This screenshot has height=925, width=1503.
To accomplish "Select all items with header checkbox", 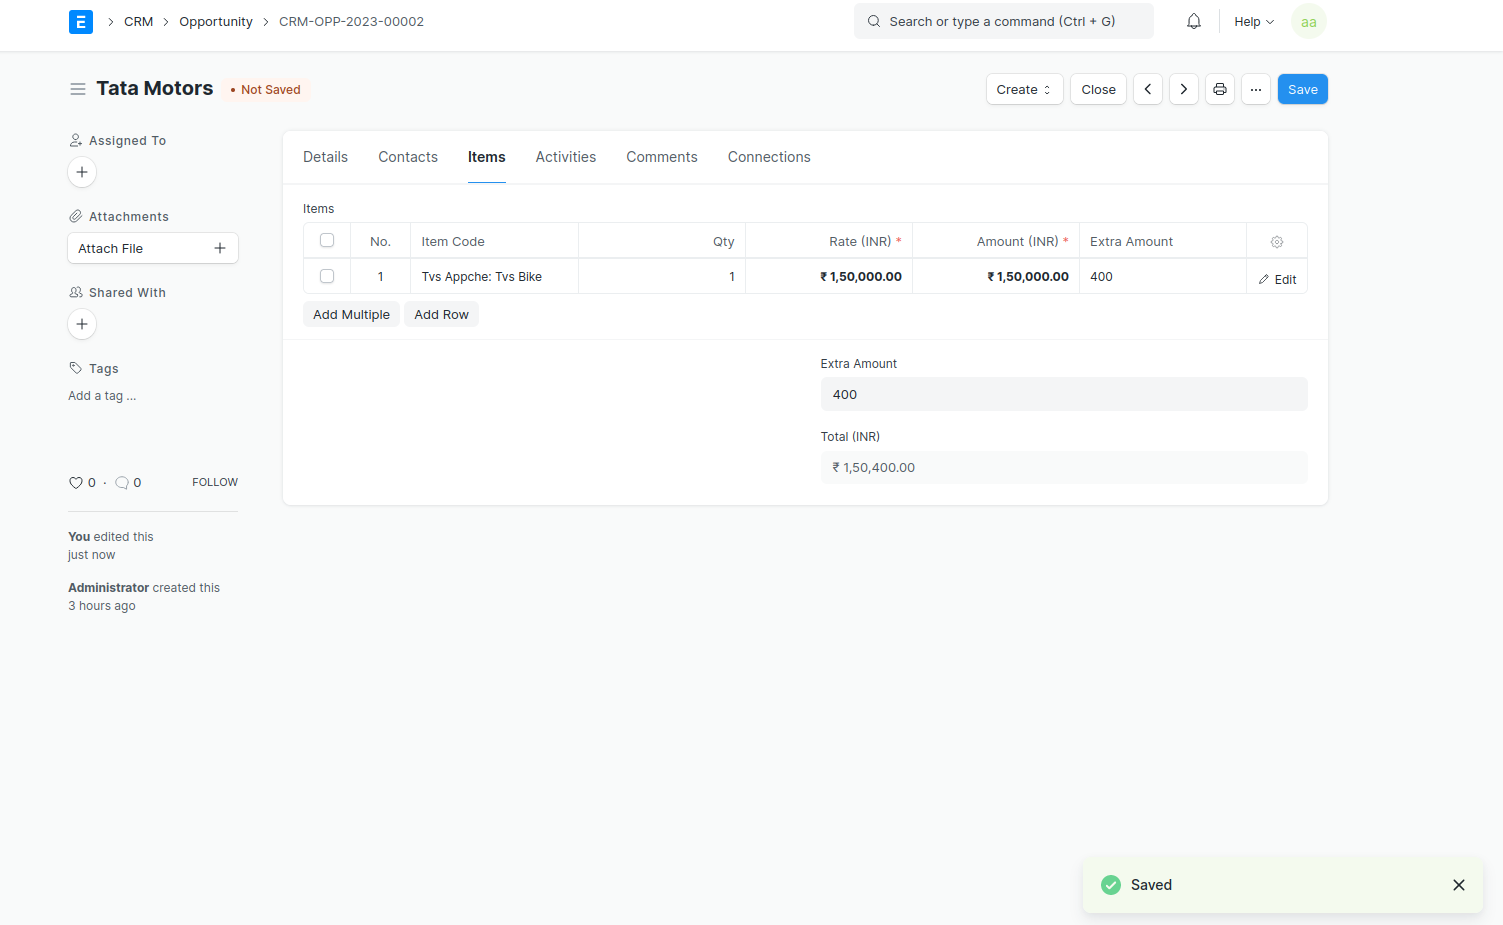I will 327,240.
